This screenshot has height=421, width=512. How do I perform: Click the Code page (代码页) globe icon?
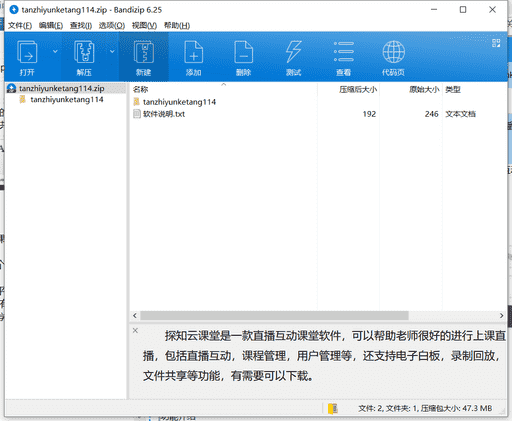[394, 52]
